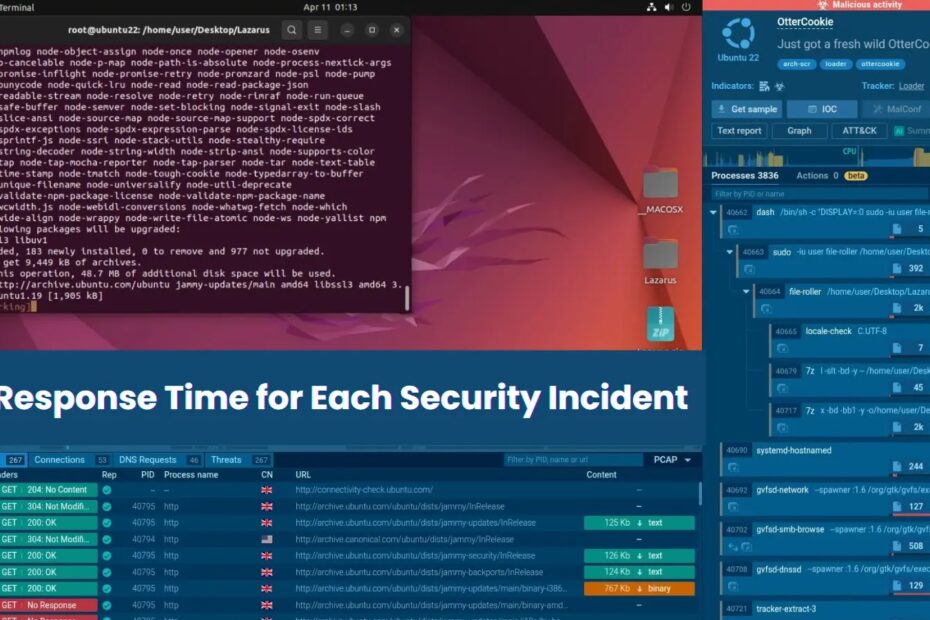The height and width of the screenshot is (620, 930).
Task: Collapse the dash process tree node
Action: (x=714, y=212)
